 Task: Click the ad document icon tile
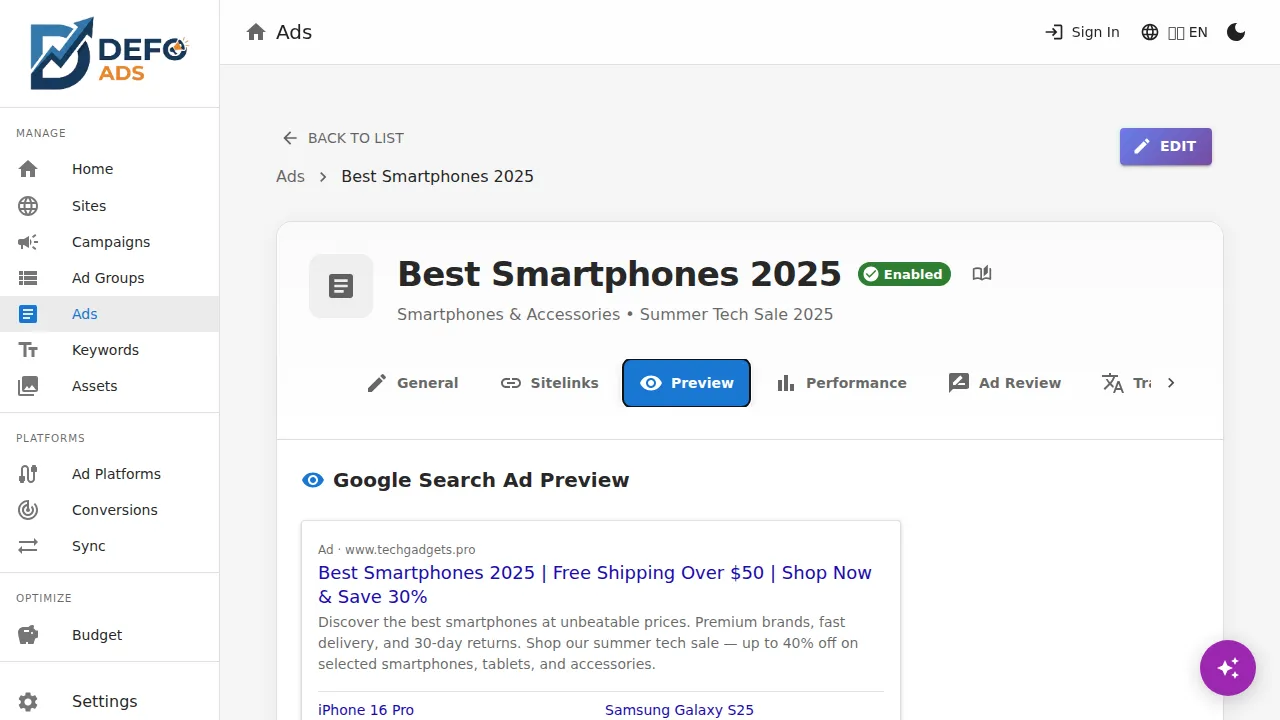coord(341,286)
